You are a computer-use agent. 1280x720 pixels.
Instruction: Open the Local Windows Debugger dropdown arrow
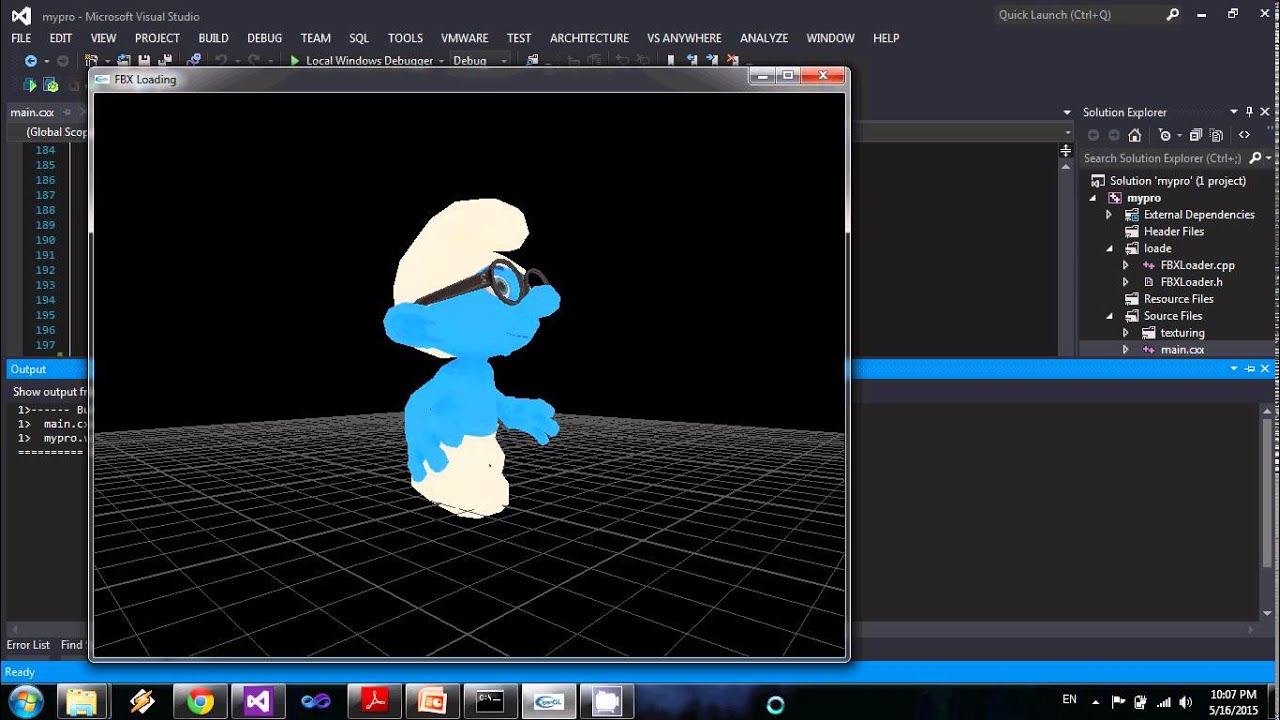pos(441,61)
